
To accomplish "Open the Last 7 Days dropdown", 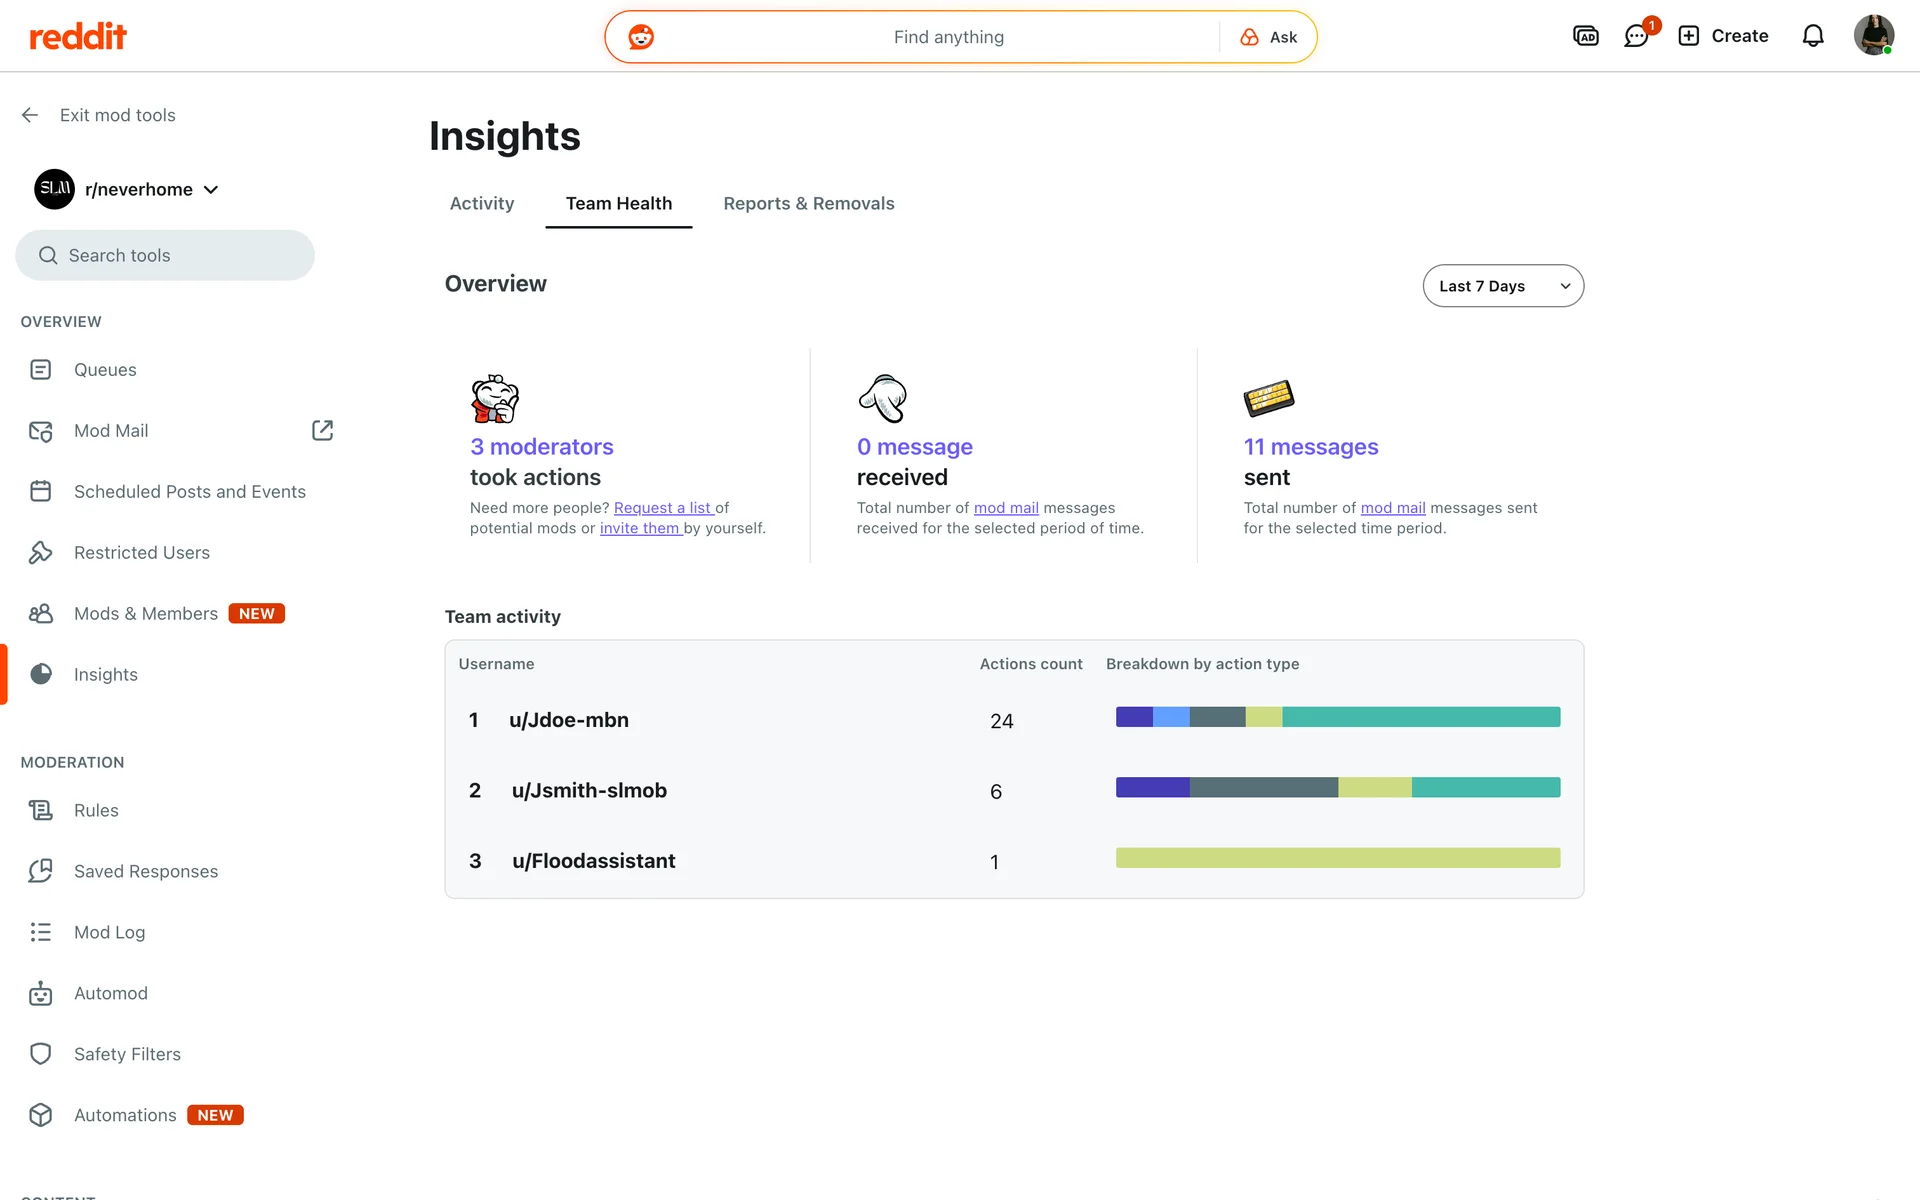I will 1502,286.
